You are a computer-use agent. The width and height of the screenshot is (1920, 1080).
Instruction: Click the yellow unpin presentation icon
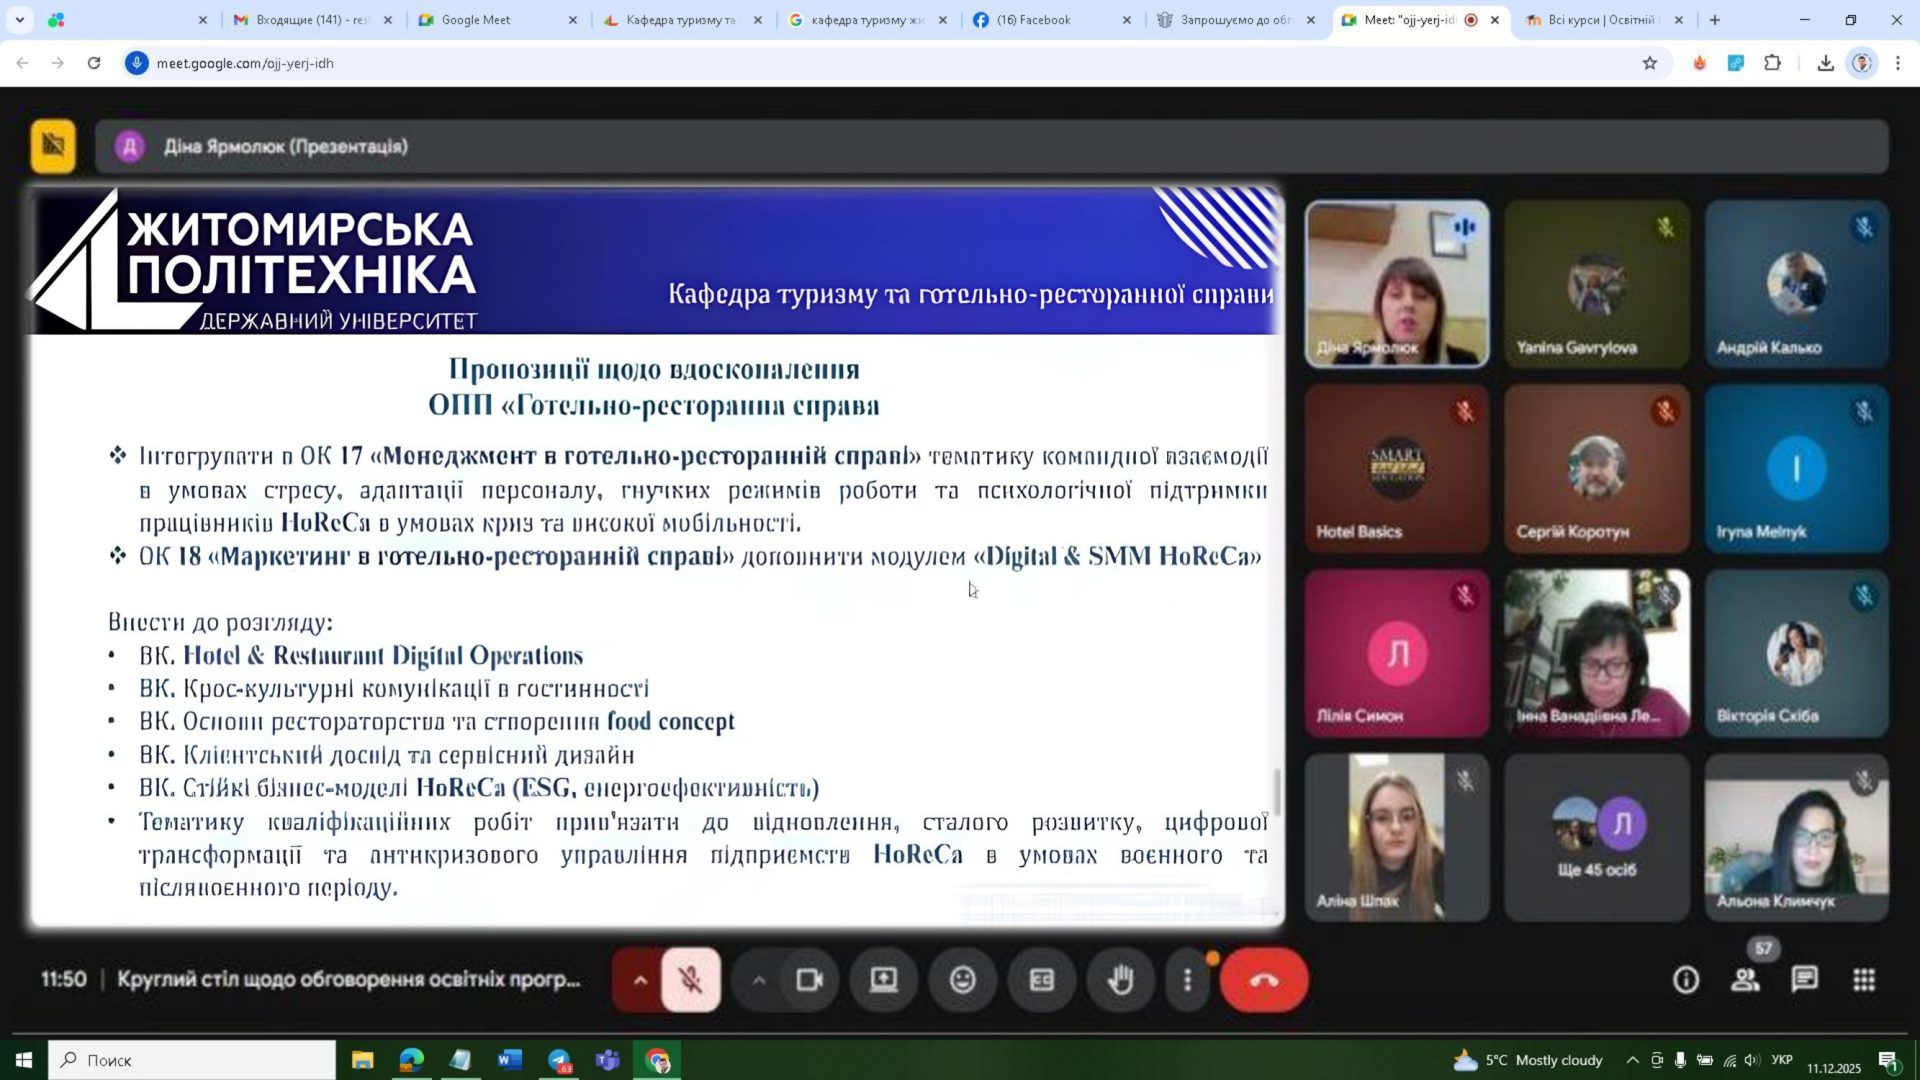pos(53,146)
